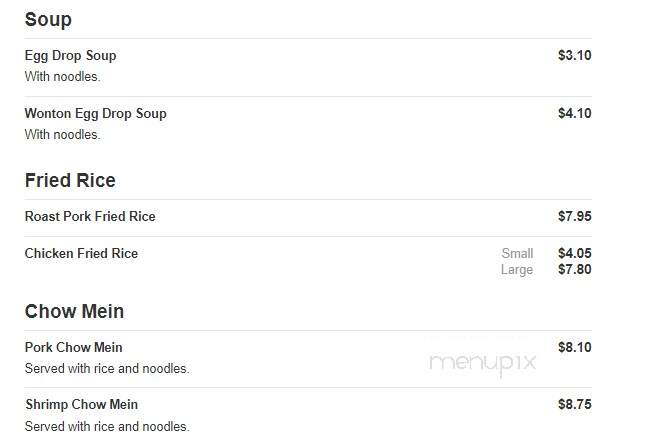Select the Shrimp Chow Mein item
The height and width of the screenshot is (445, 662).
pyautogui.click(x=81, y=404)
